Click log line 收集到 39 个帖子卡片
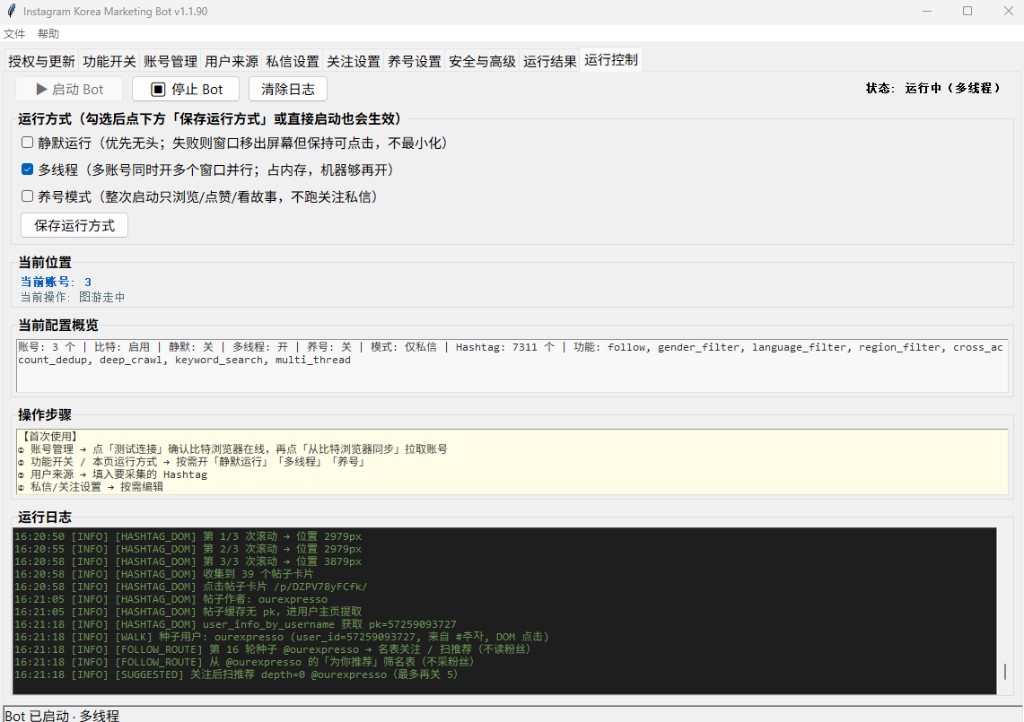Screen dimensions: 1024x722 click(x=163, y=574)
